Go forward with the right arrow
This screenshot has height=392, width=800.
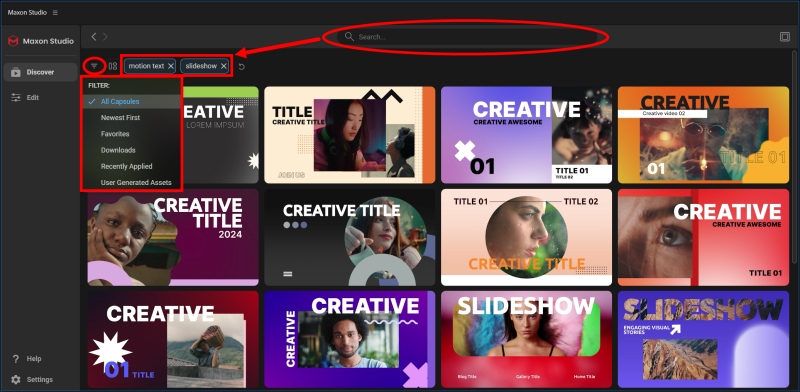pos(105,37)
